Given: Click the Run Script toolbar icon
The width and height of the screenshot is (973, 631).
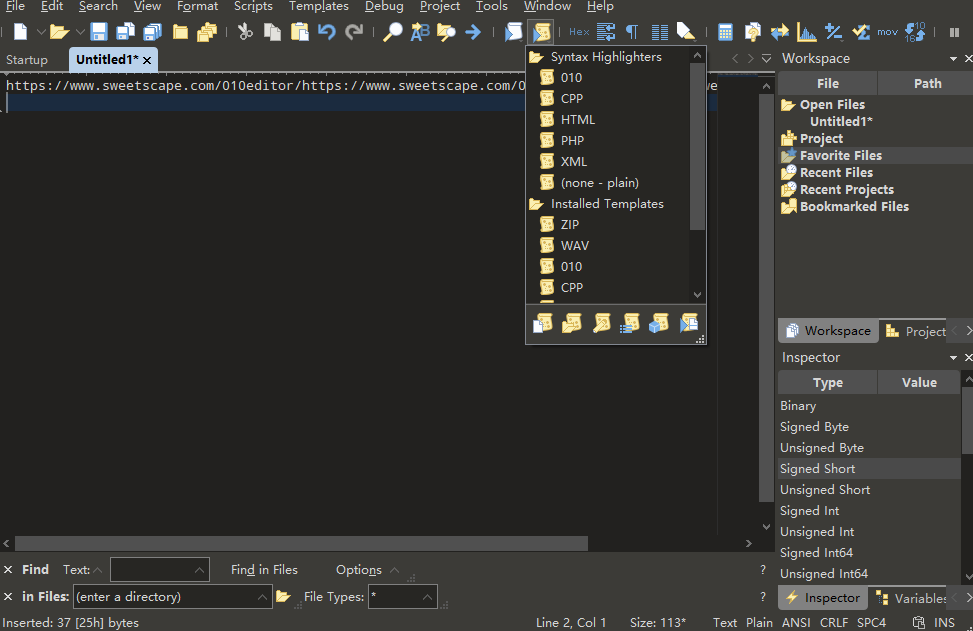Looking at the screenshot, I should (x=513, y=32).
